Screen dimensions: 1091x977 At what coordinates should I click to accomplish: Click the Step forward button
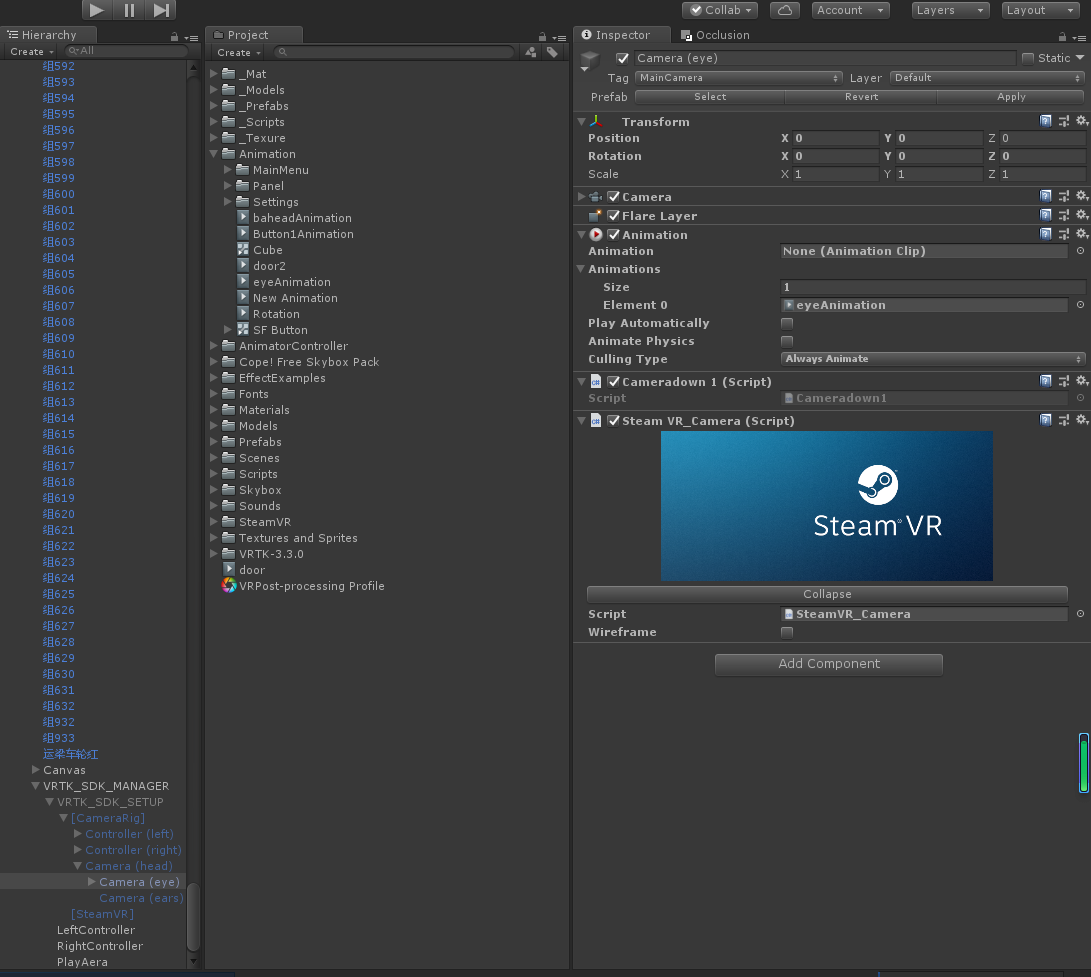[161, 10]
